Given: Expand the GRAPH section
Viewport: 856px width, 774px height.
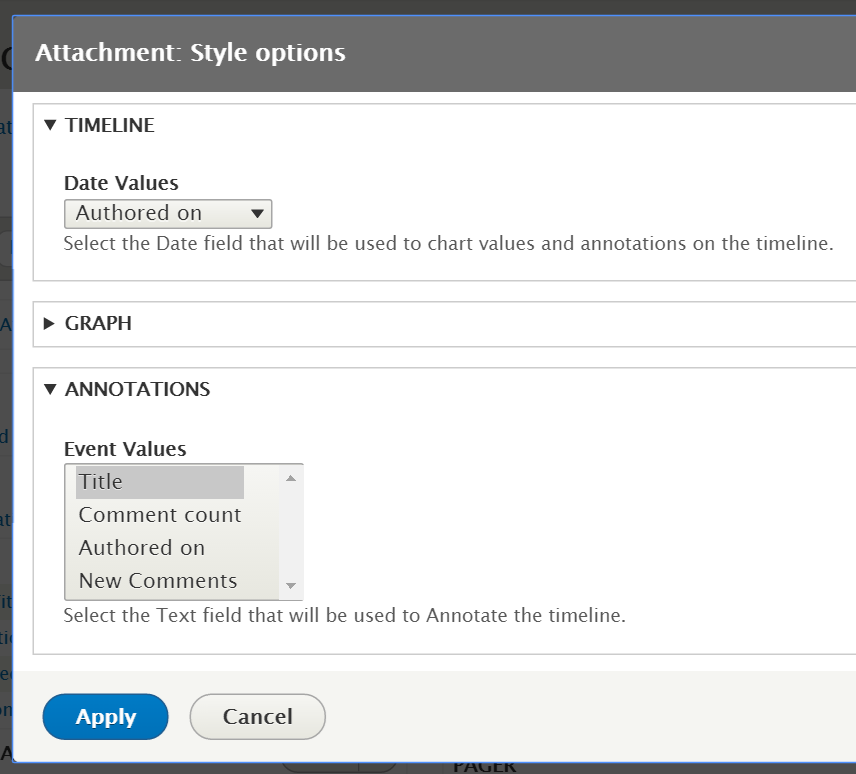Looking at the screenshot, I should click(x=88, y=323).
